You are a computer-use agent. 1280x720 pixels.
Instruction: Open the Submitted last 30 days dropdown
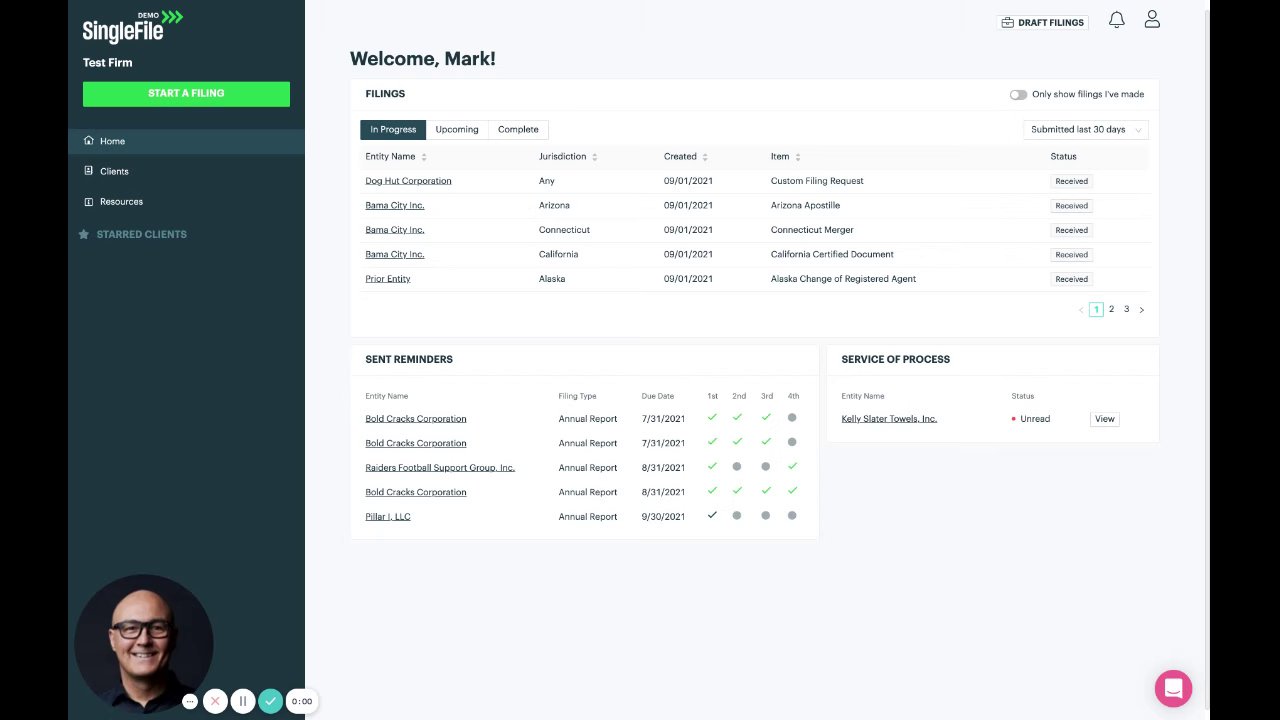pyautogui.click(x=1085, y=129)
